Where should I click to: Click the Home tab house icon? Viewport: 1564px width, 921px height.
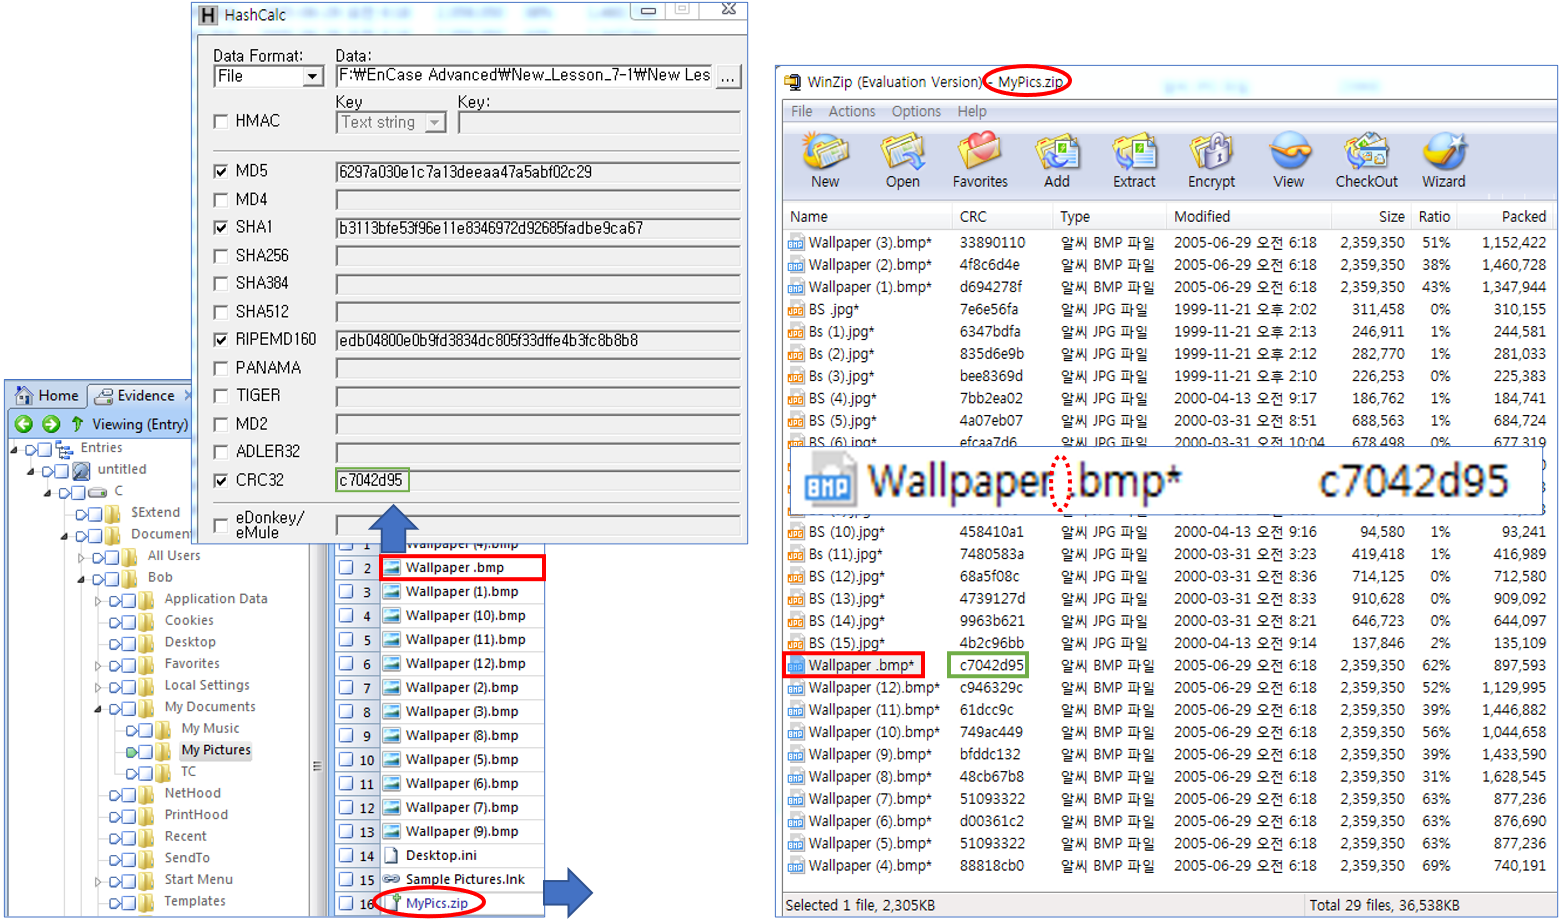24,395
